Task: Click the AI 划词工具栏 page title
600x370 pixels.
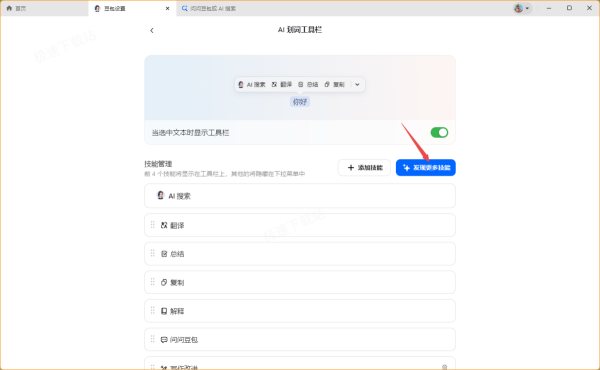Action: [300, 30]
